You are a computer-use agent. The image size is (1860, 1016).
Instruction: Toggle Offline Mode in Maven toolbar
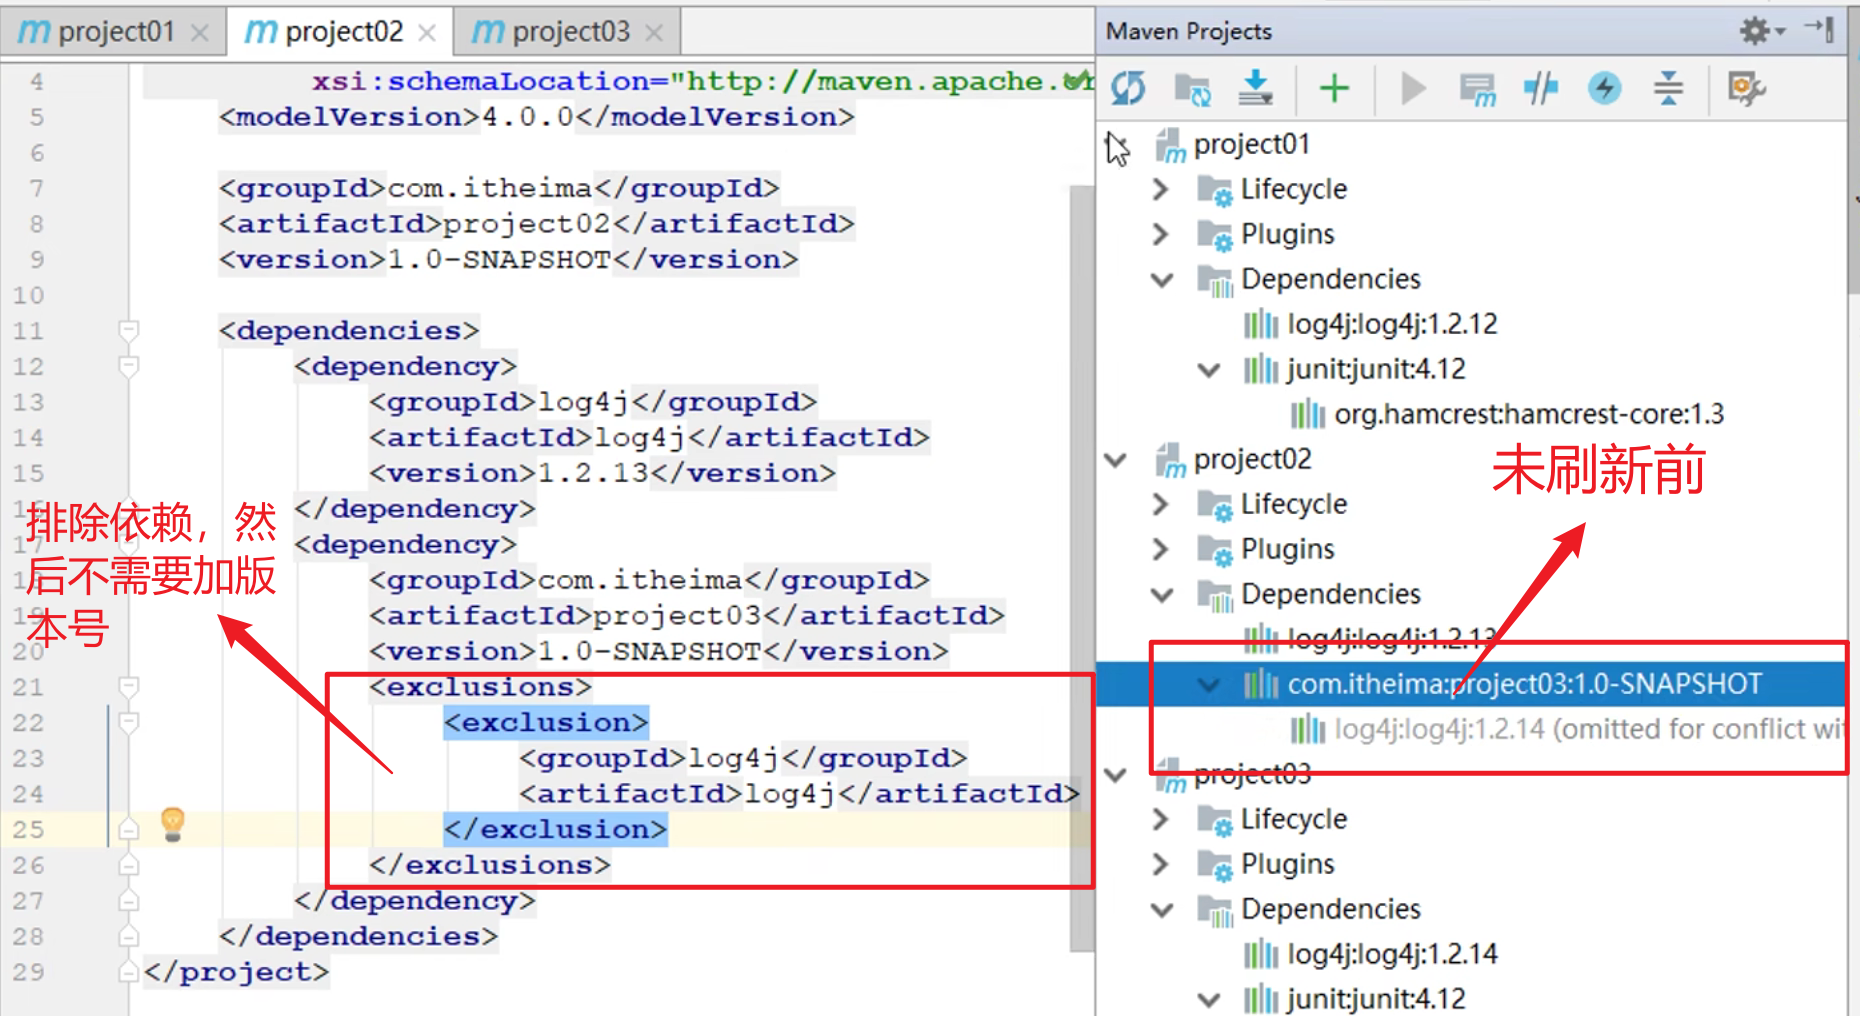1541,89
